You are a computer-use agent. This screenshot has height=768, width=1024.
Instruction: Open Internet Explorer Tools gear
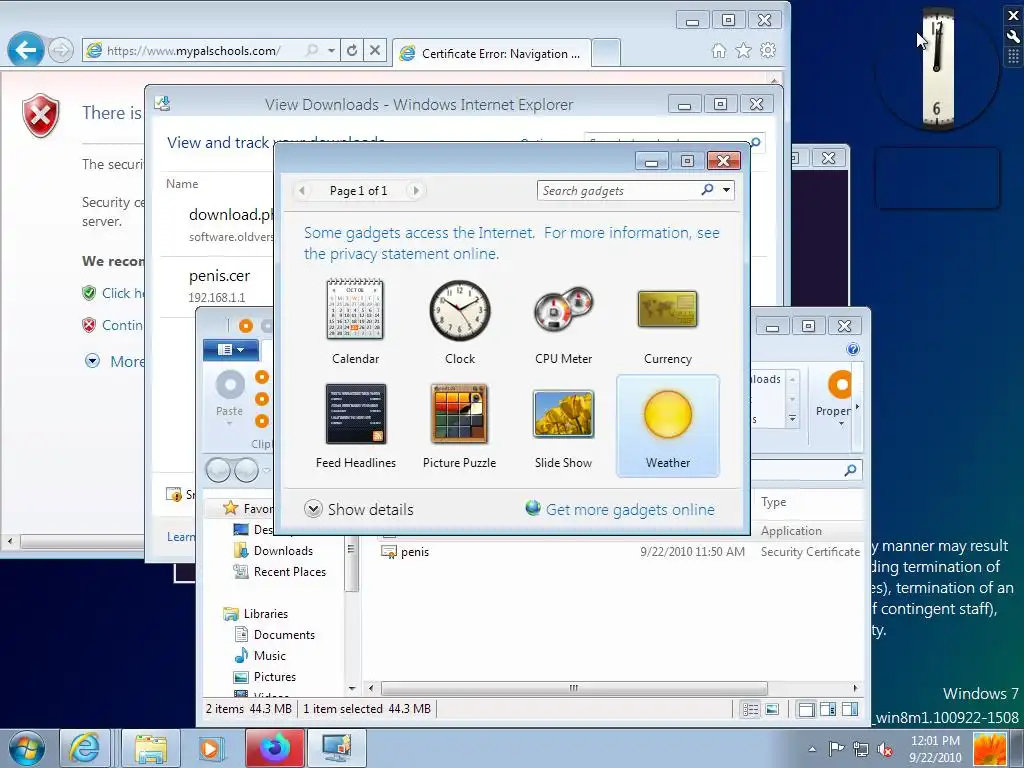click(x=768, y=50)
